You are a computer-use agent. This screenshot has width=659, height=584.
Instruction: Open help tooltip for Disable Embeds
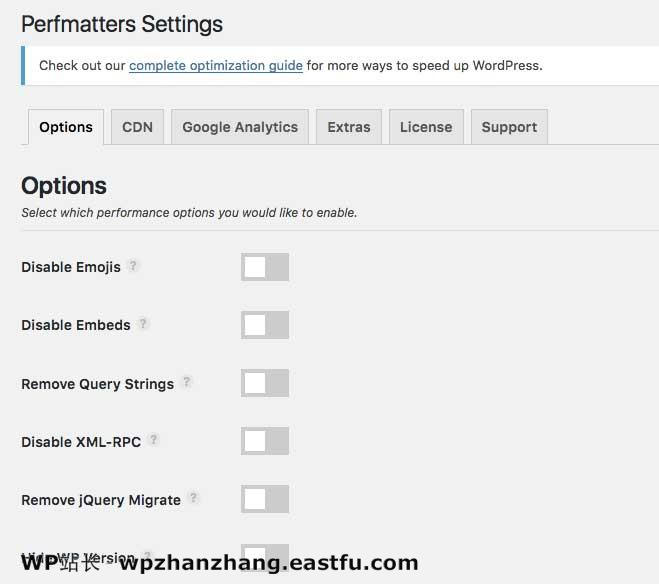[143, 324]
